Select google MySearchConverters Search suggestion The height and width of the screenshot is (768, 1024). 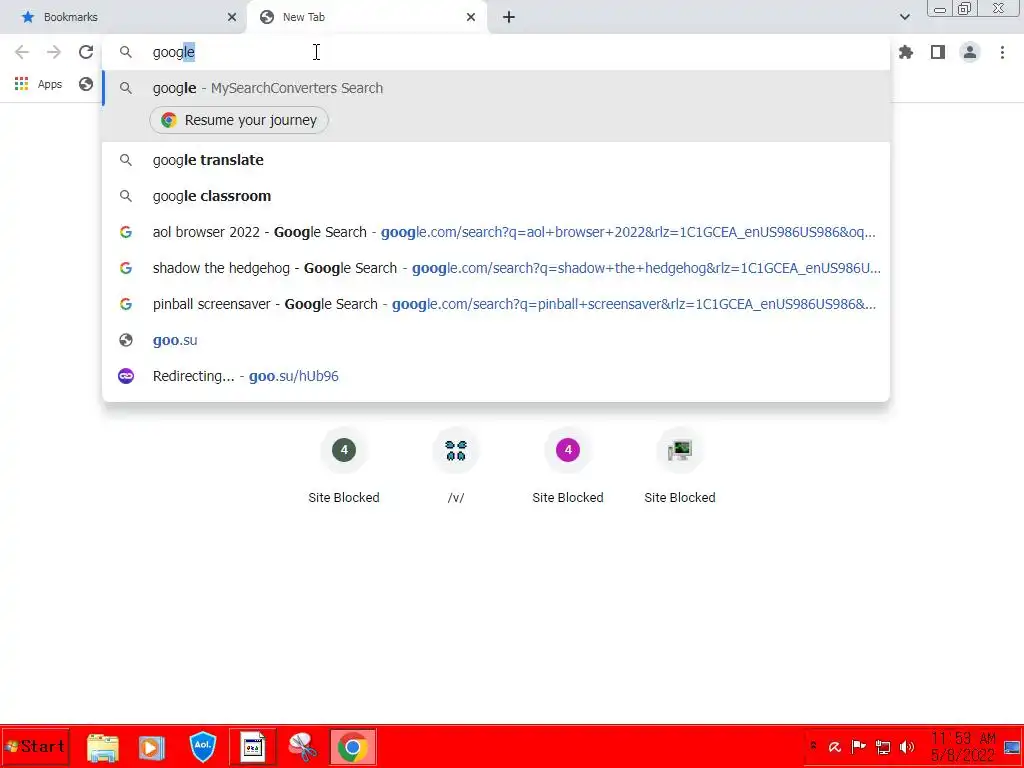(496, 88)
